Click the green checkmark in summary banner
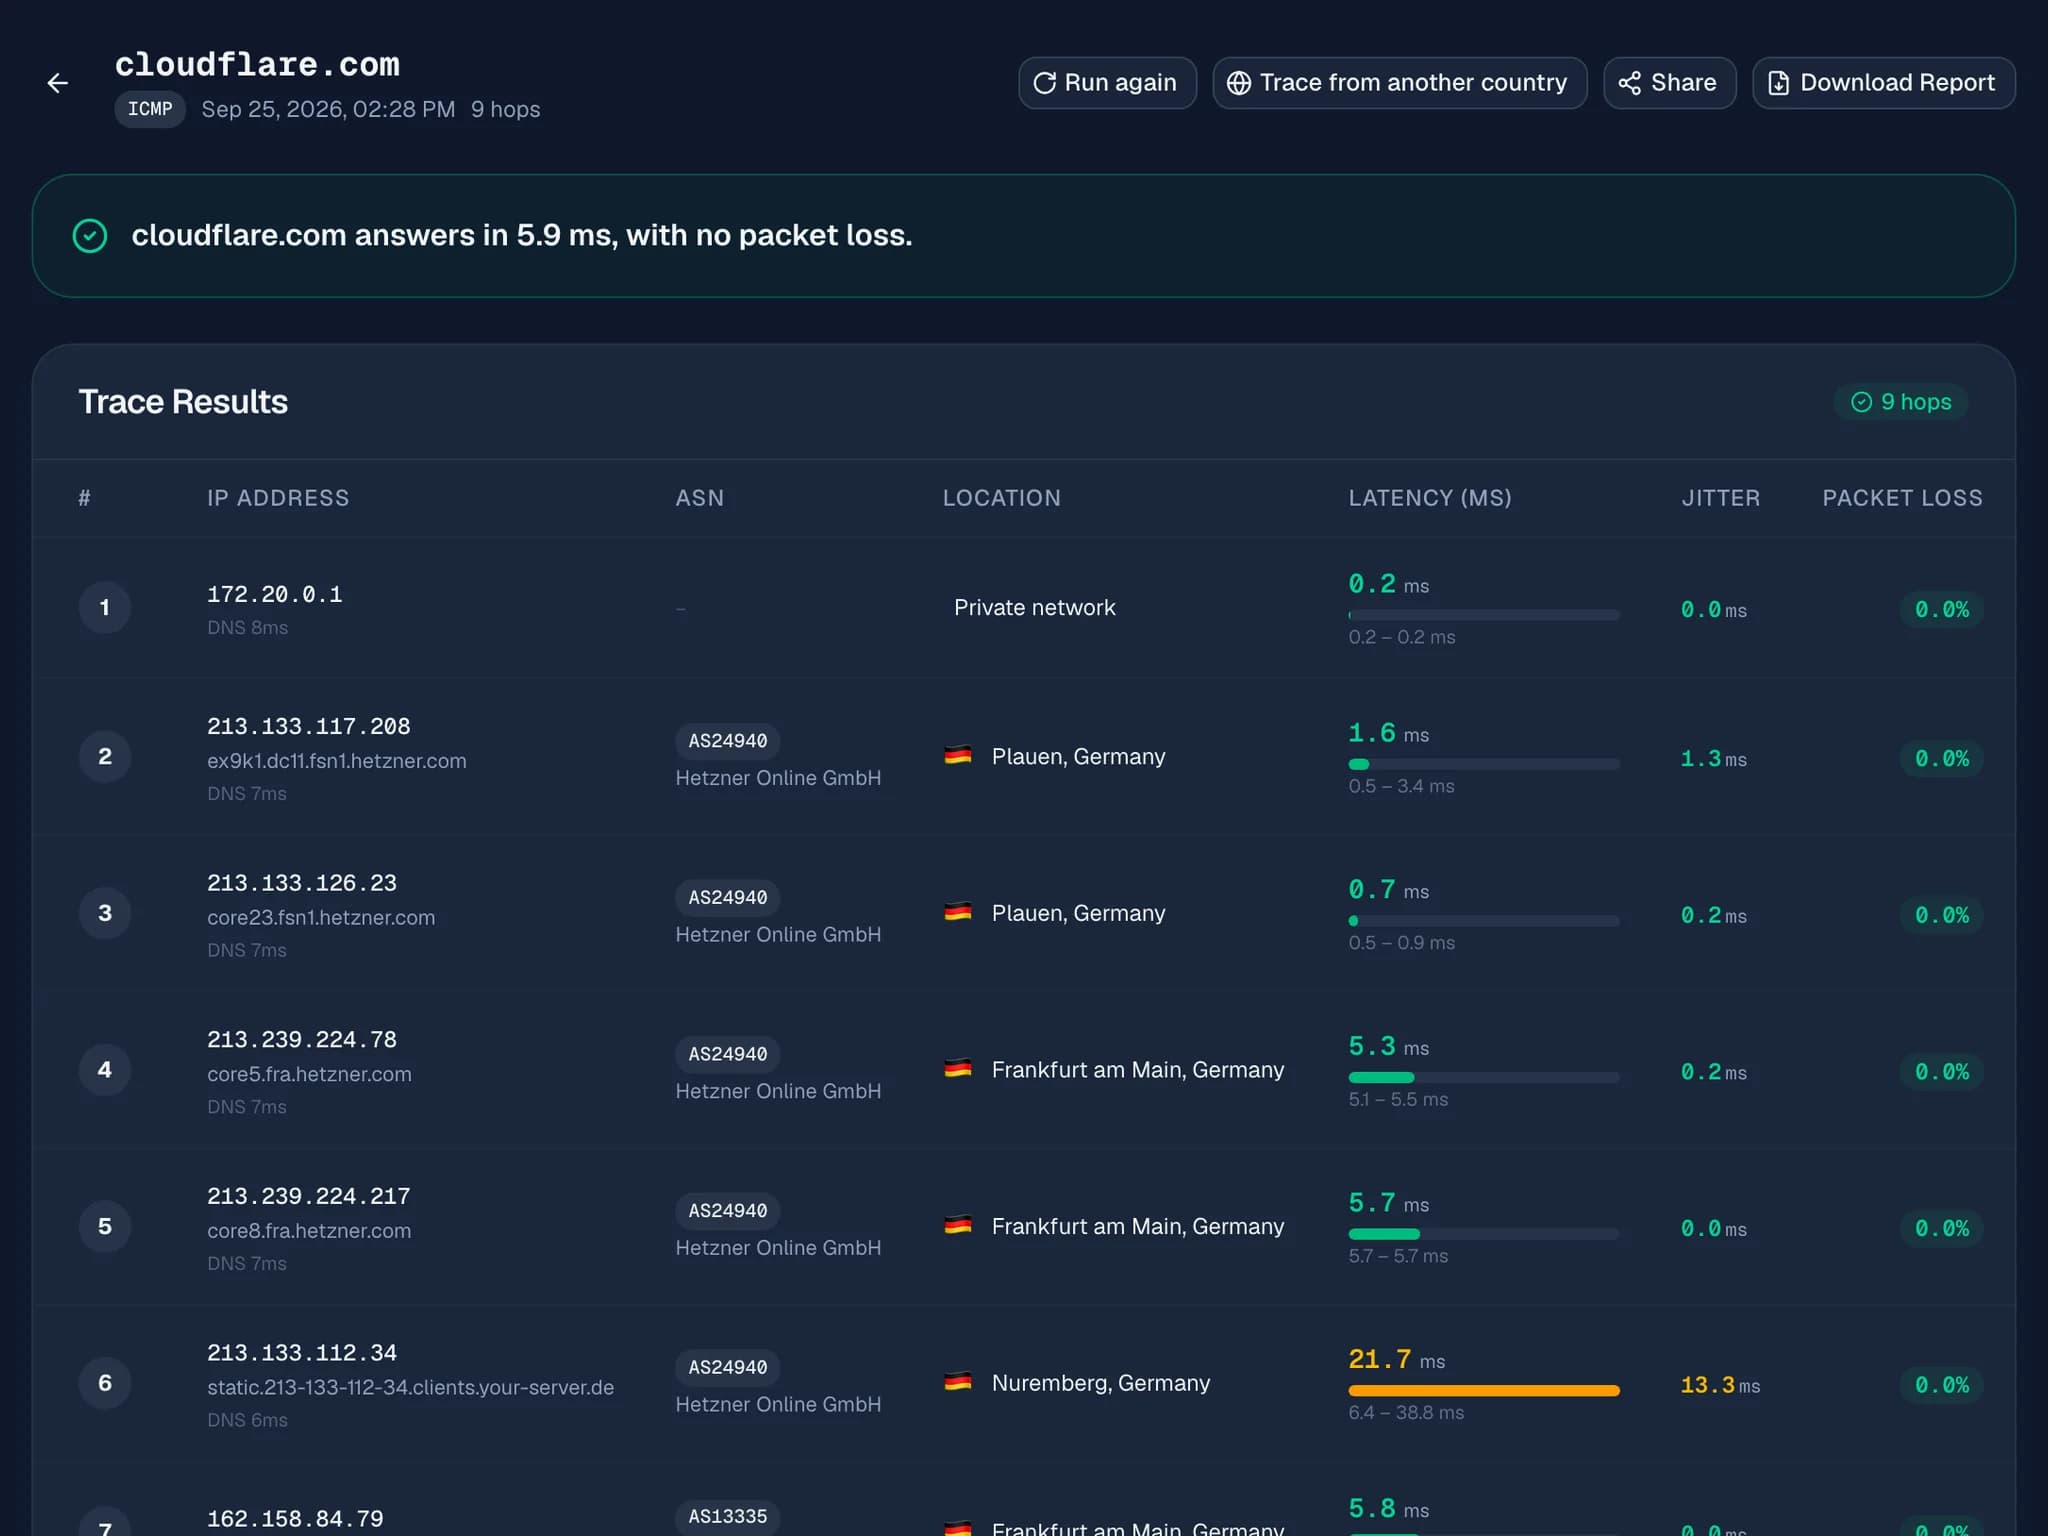2048x1536 pixels. click(90, 236)
